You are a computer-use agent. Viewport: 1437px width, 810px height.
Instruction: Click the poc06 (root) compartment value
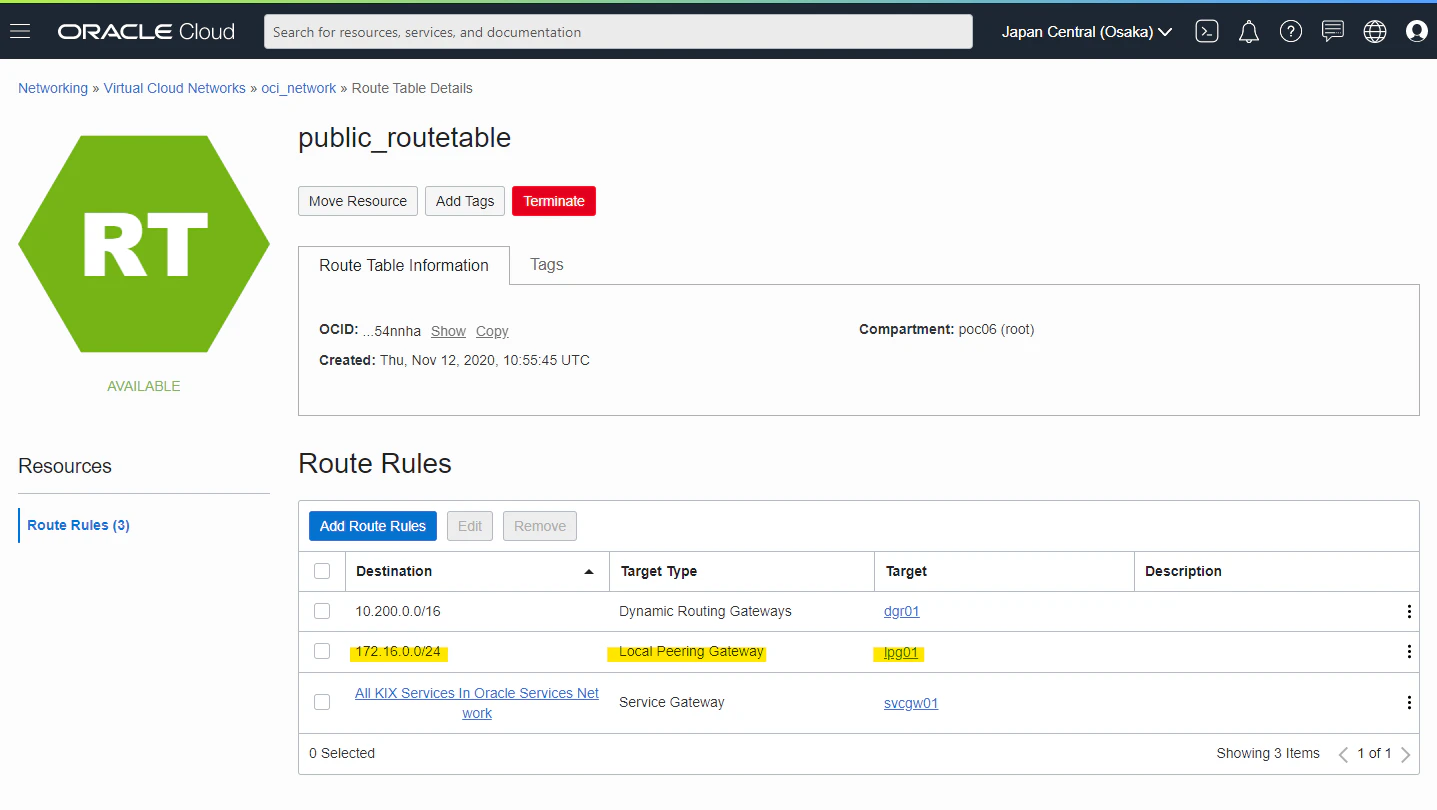(x=996, y=329)
